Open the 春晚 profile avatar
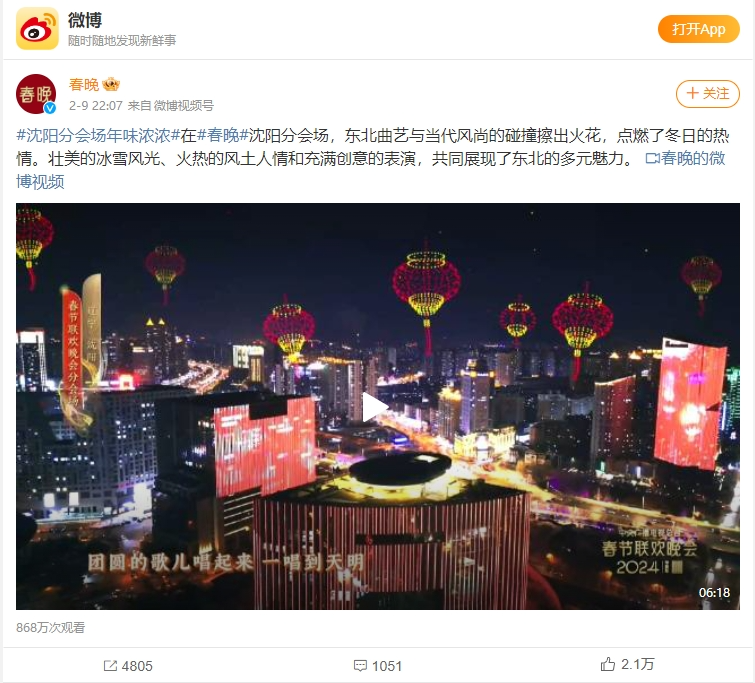 click(36, 94)
